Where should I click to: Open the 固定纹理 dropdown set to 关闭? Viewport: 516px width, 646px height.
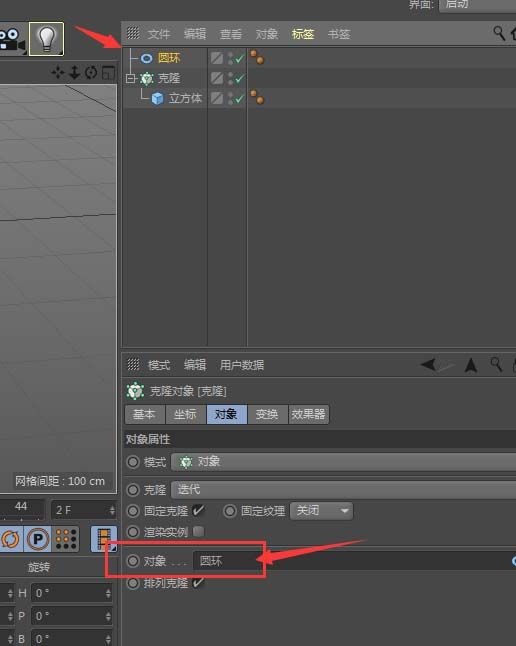321,511
